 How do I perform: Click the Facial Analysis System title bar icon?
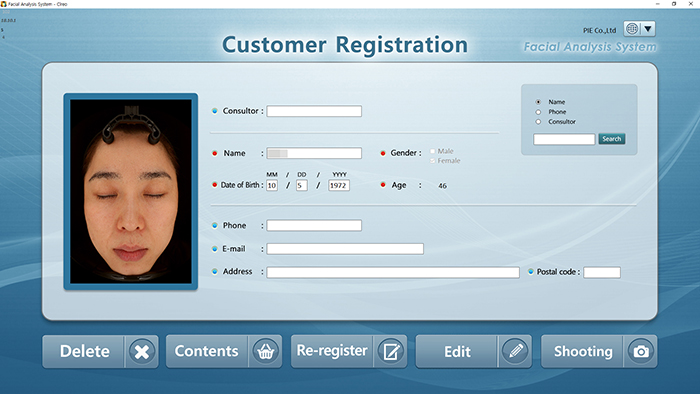(4, 4)
